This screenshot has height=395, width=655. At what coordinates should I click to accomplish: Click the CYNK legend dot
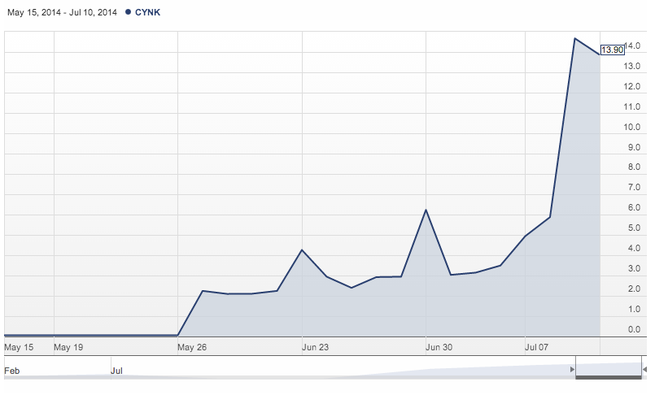128,12
